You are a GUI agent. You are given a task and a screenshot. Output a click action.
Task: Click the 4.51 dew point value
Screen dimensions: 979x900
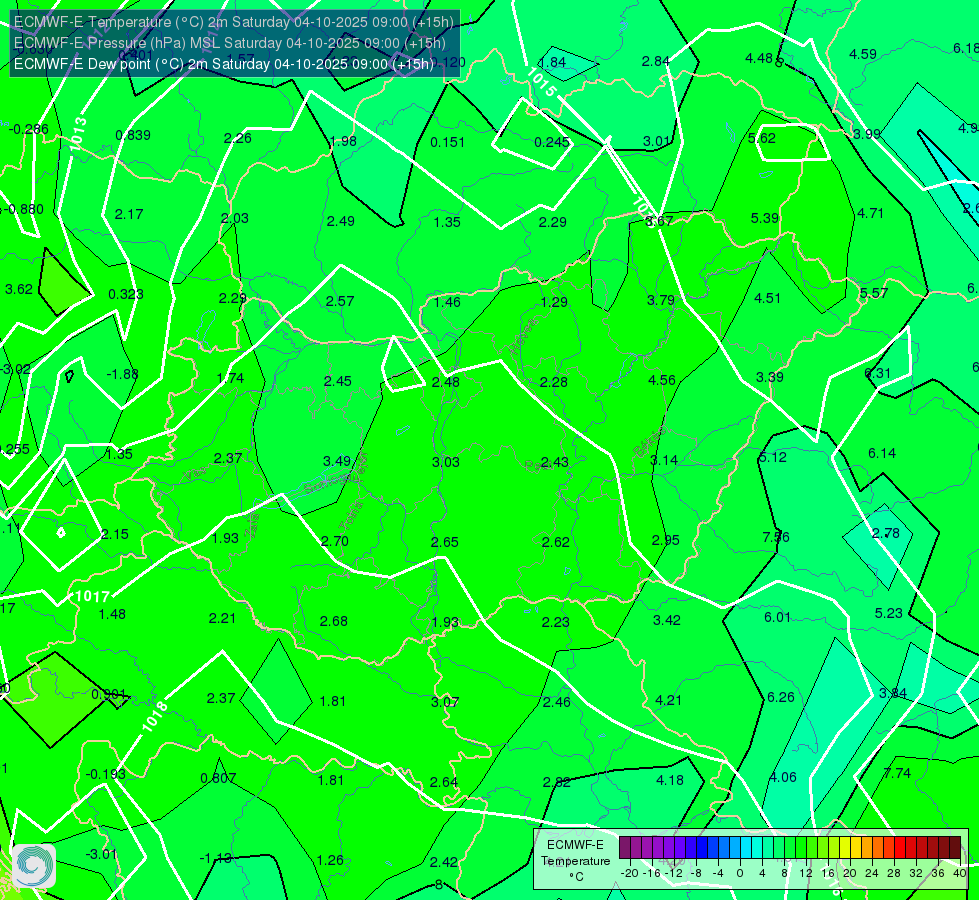click(x=768, y=298)
